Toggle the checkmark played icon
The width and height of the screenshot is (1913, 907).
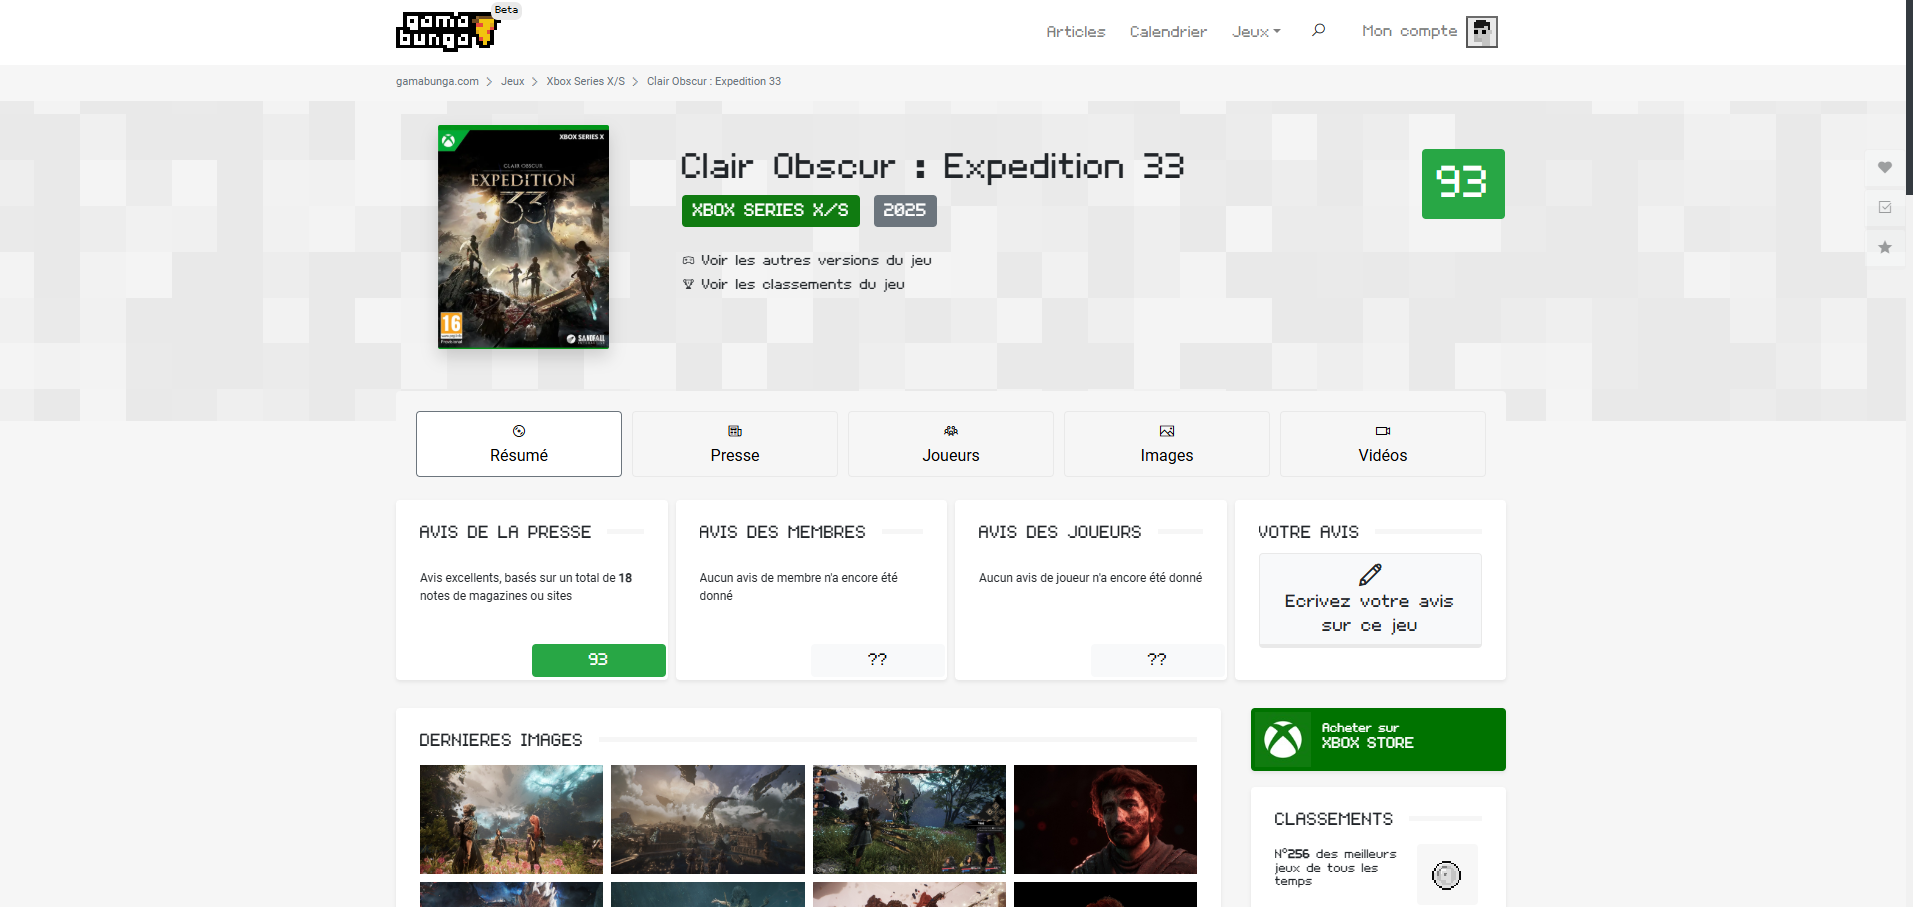1884,207
